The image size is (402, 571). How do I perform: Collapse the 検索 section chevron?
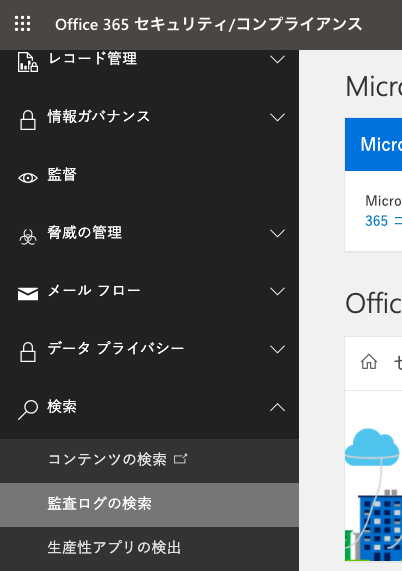(x=277, y=407)
